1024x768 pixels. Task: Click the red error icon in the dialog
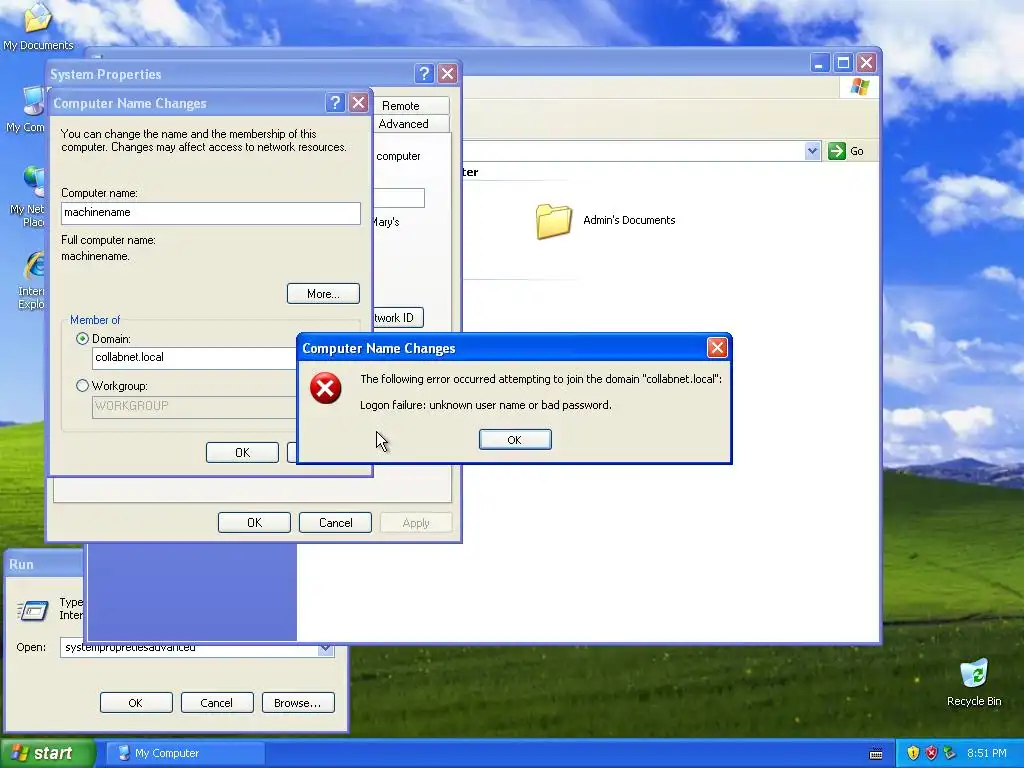pyautogui.click(x=325, y=389)
